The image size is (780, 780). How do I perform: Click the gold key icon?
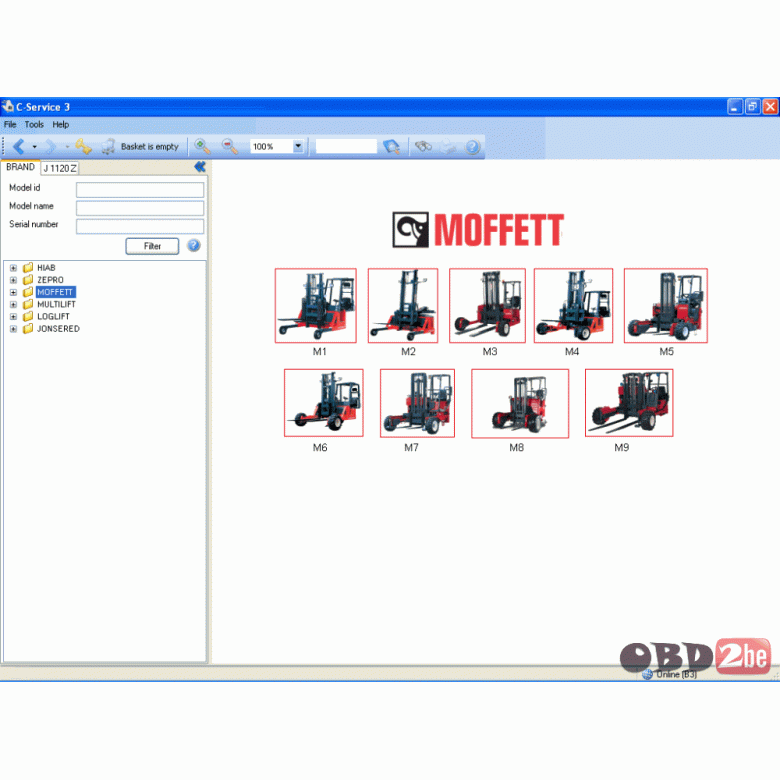click(83, 146)
